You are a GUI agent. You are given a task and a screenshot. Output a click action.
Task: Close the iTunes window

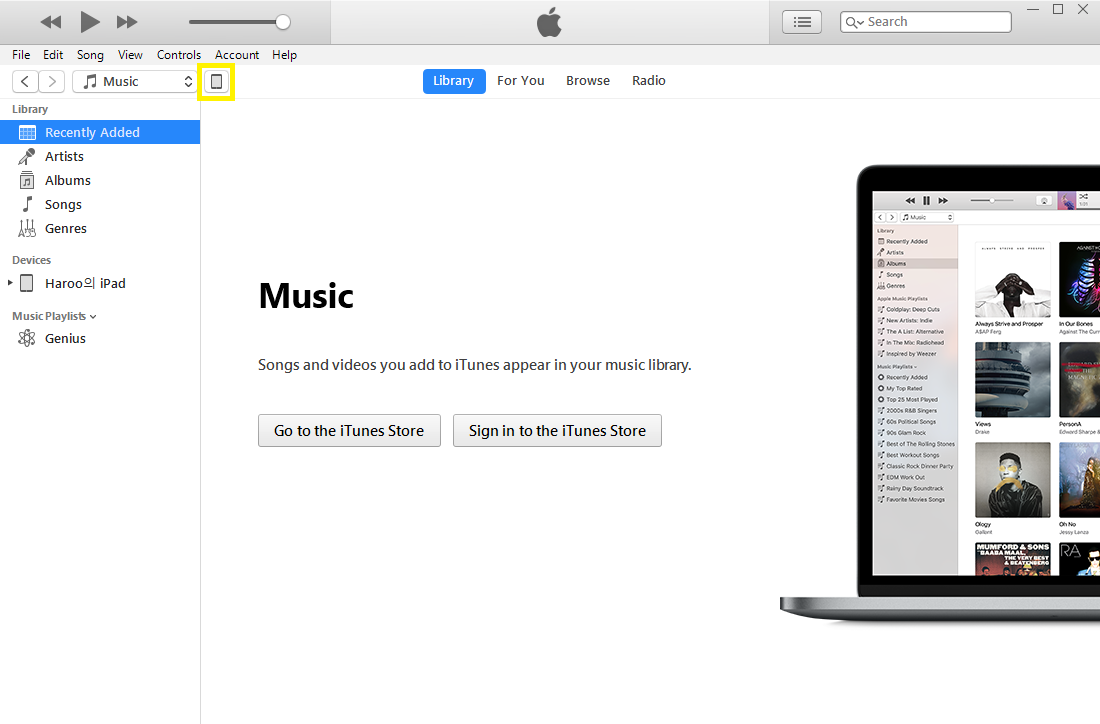tap(1083, 9)
